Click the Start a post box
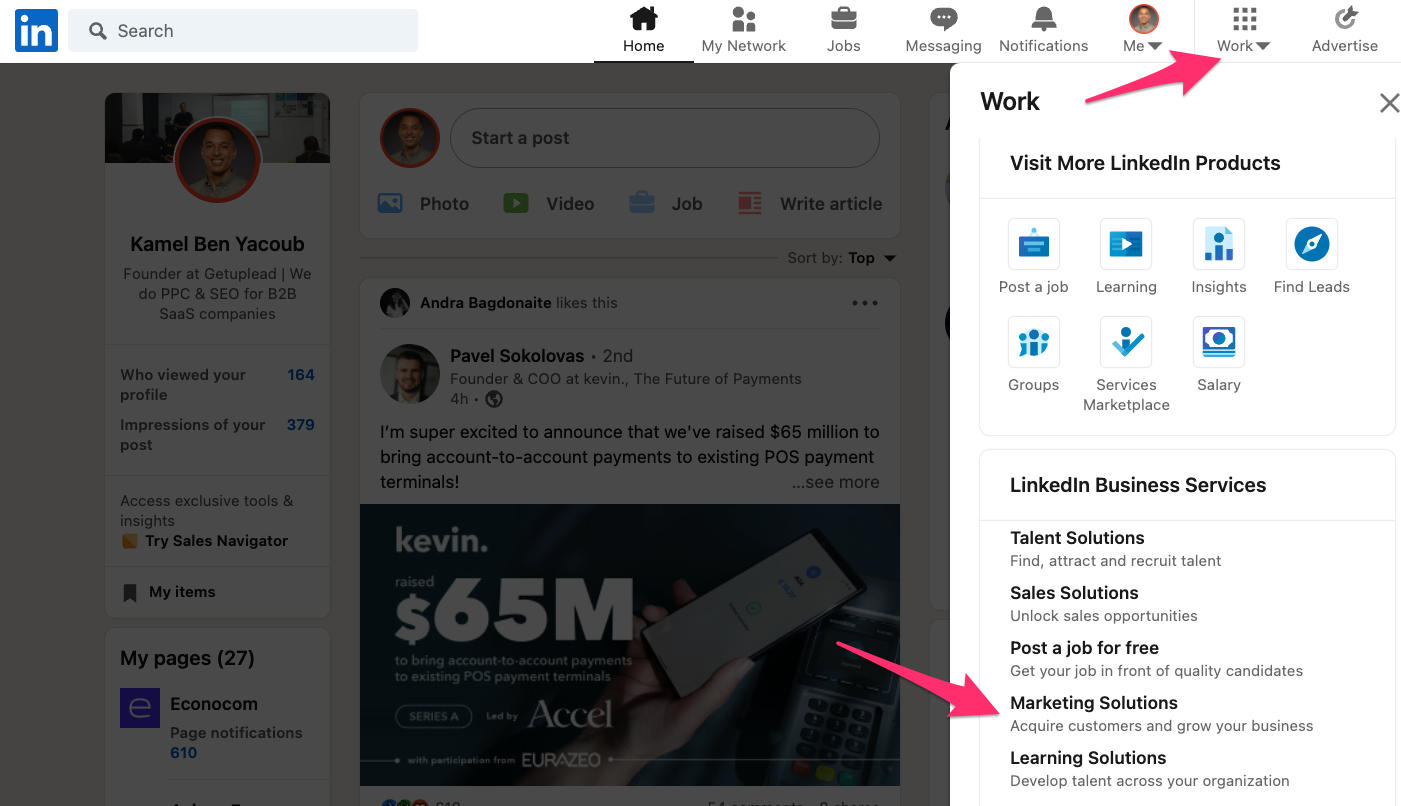 point(665,138)
